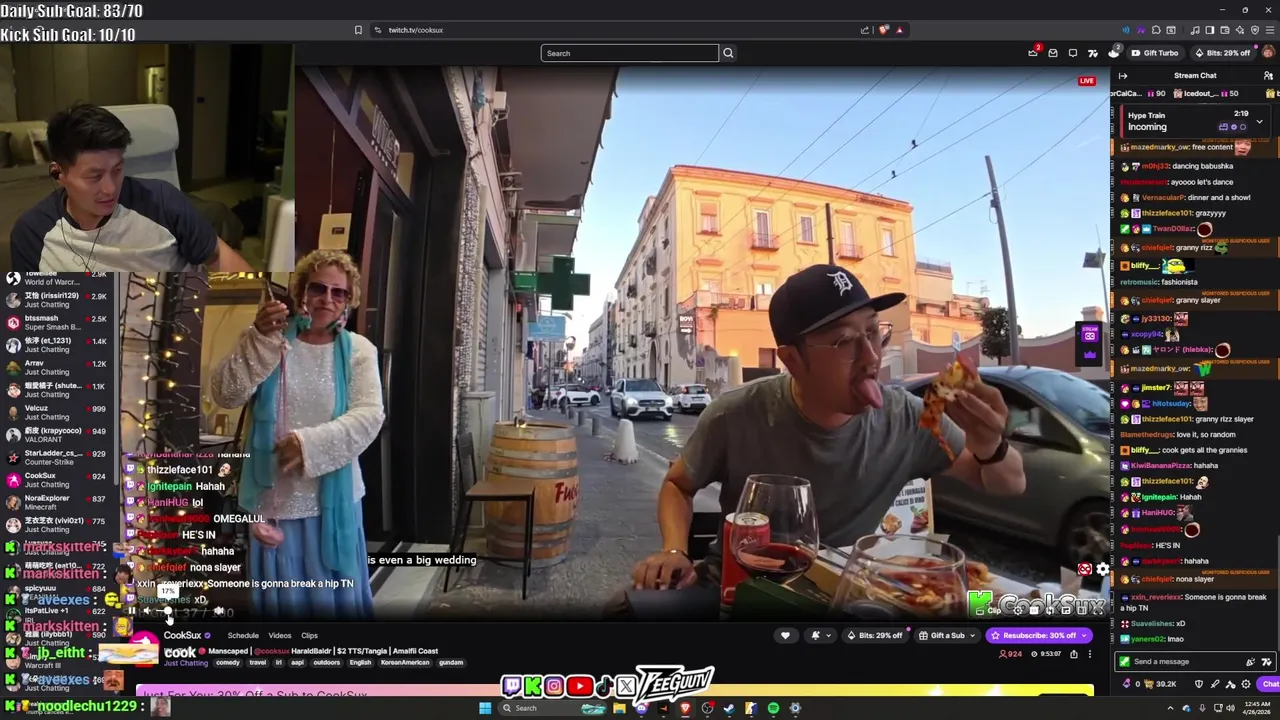
Task: Click the 7TV icon in top navigation
Action: (x=1093, y=53)
